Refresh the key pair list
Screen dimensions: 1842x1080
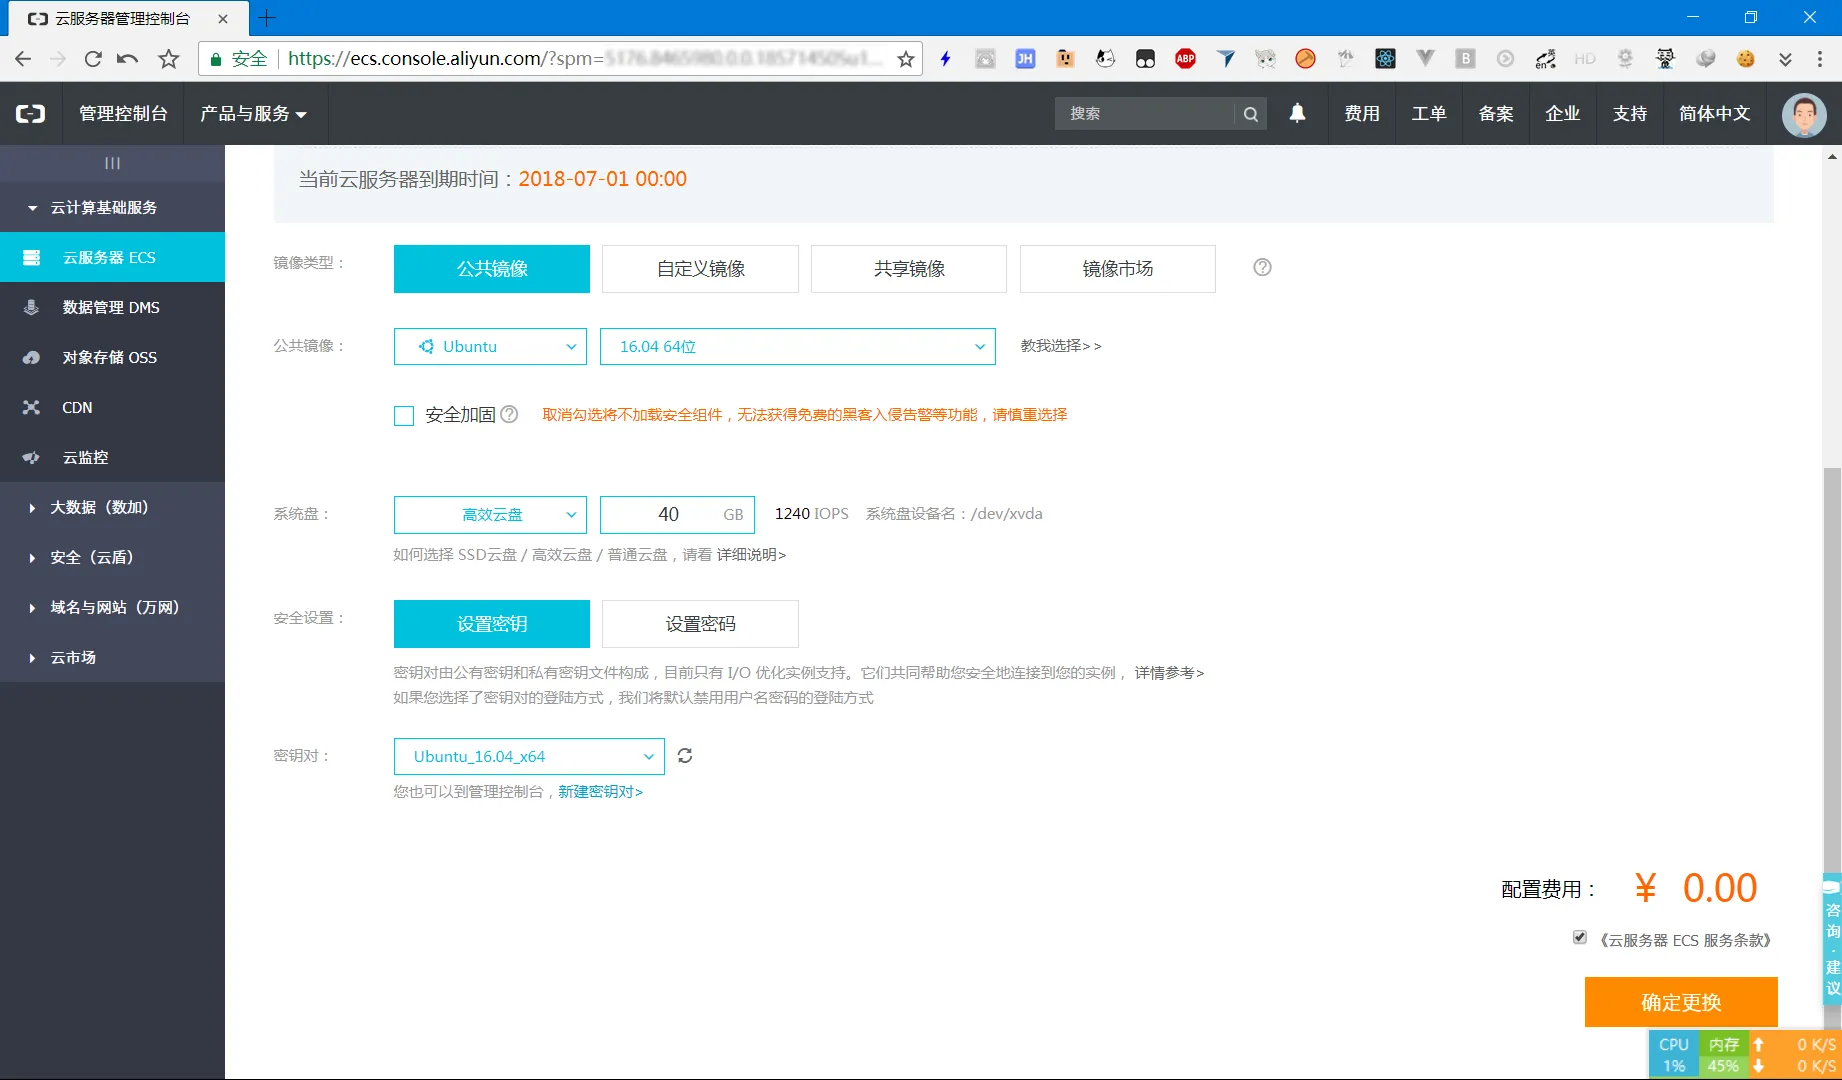(685, 756)
